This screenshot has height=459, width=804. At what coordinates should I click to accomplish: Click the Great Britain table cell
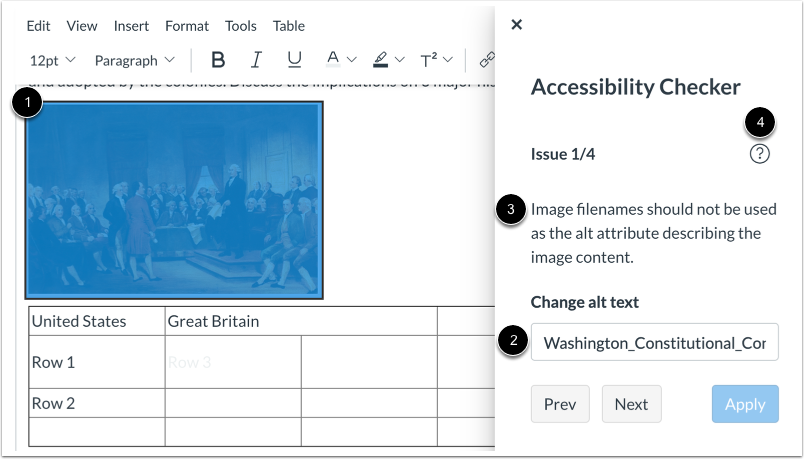(x=301, y=321)
